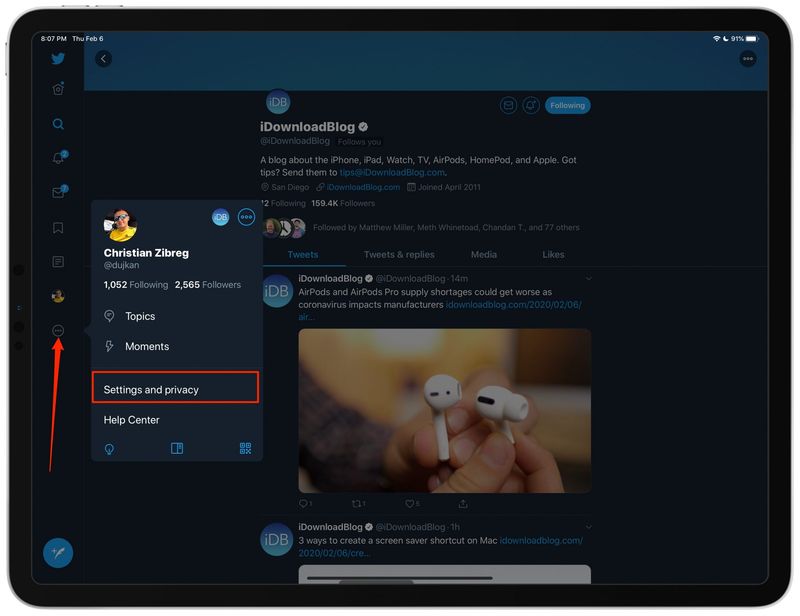Open the 1,052 Following list
Viewport: 800px width, 616px height.
coord(136,285)
